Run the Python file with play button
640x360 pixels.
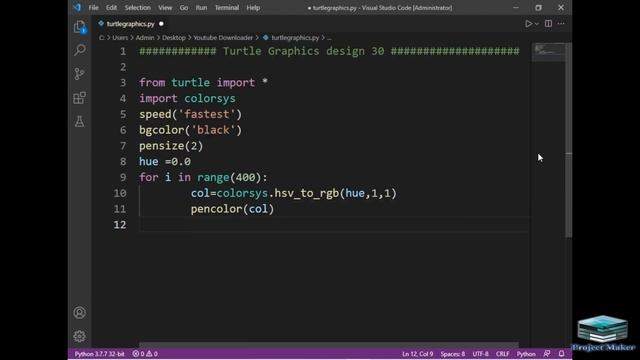point(528,24)
